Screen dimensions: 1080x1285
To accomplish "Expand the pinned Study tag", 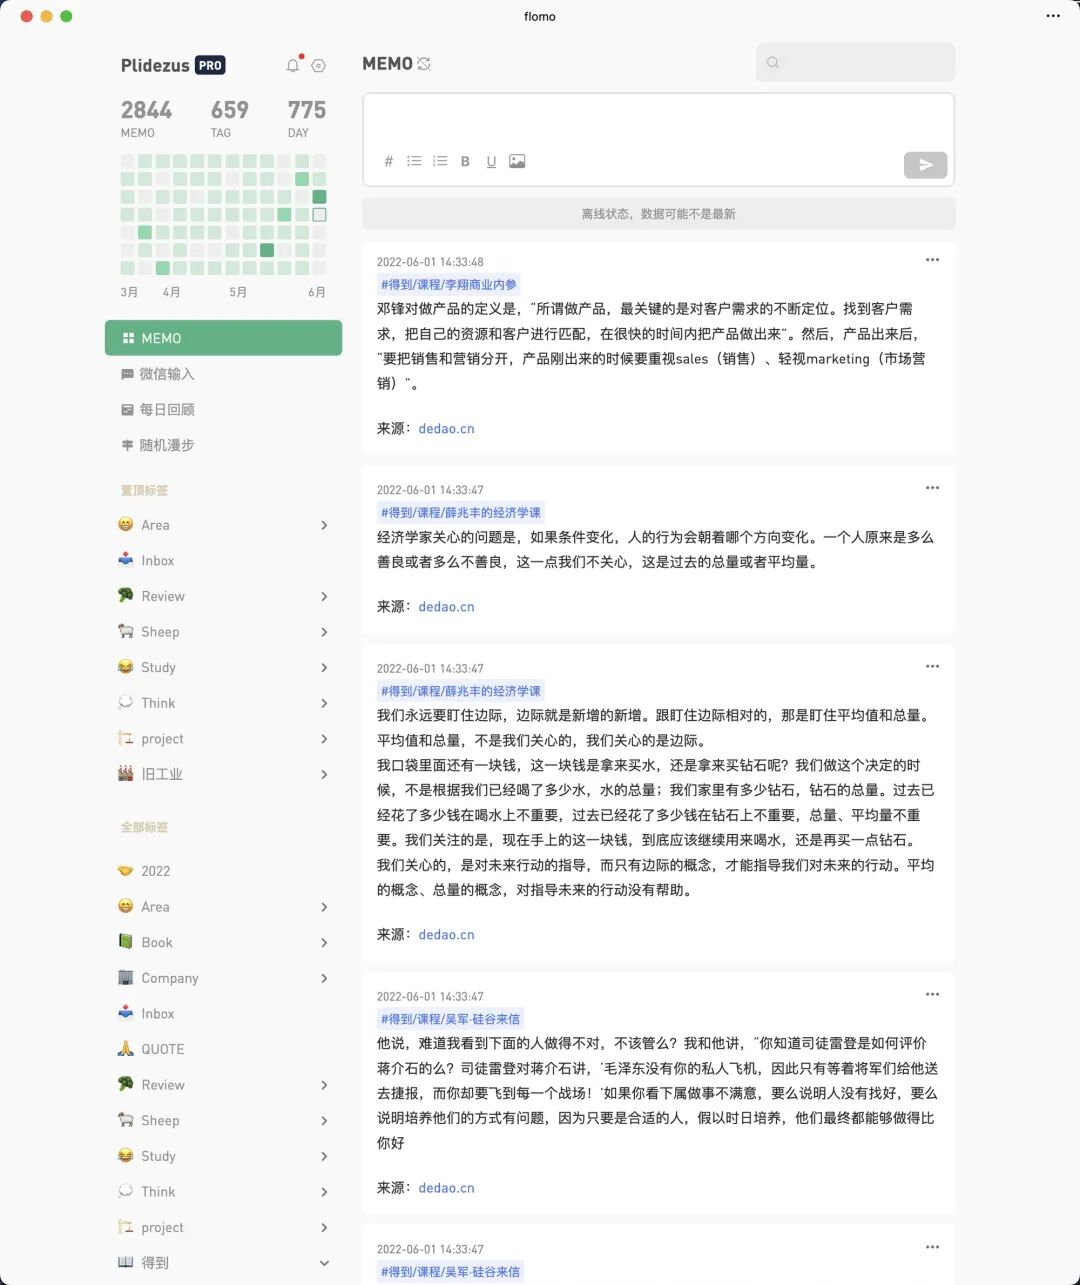I will (x=324, y=667).
